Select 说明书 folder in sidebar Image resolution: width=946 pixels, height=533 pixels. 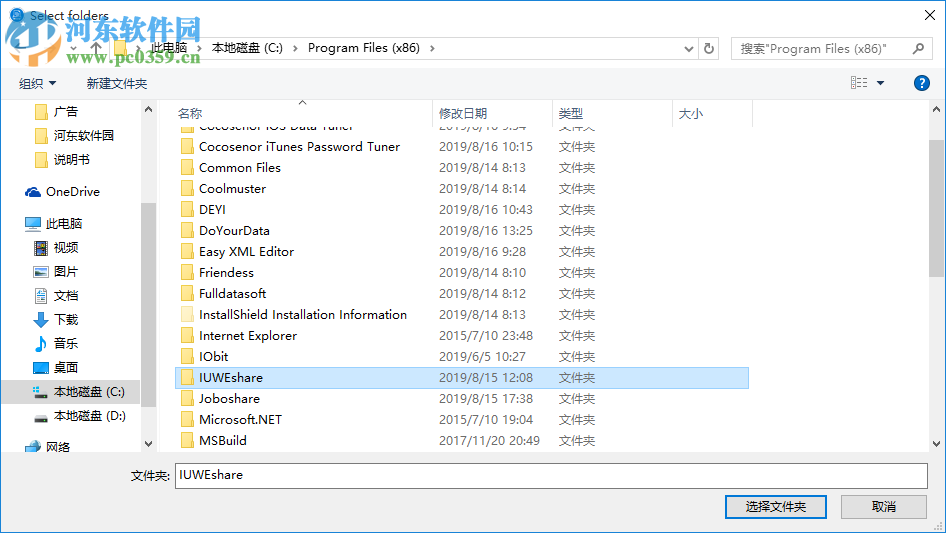63,160
